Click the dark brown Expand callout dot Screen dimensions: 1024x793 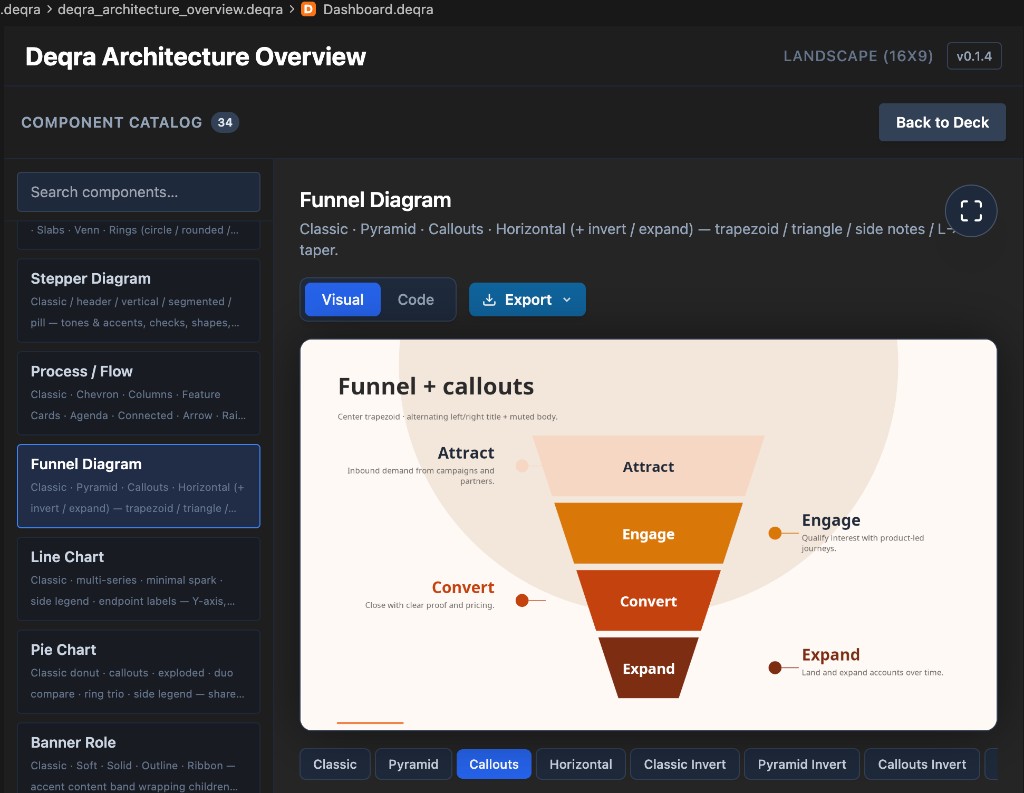(775, 668)
